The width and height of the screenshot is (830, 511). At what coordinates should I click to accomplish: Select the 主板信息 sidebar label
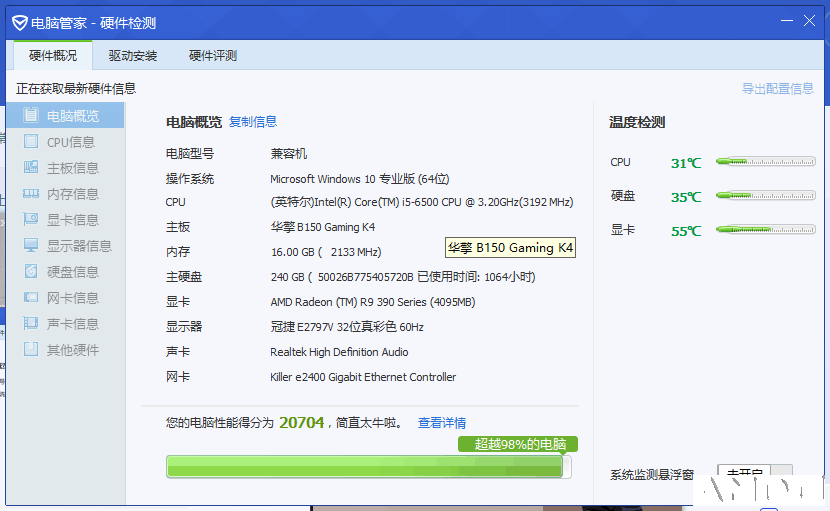[x=73, y=168]
